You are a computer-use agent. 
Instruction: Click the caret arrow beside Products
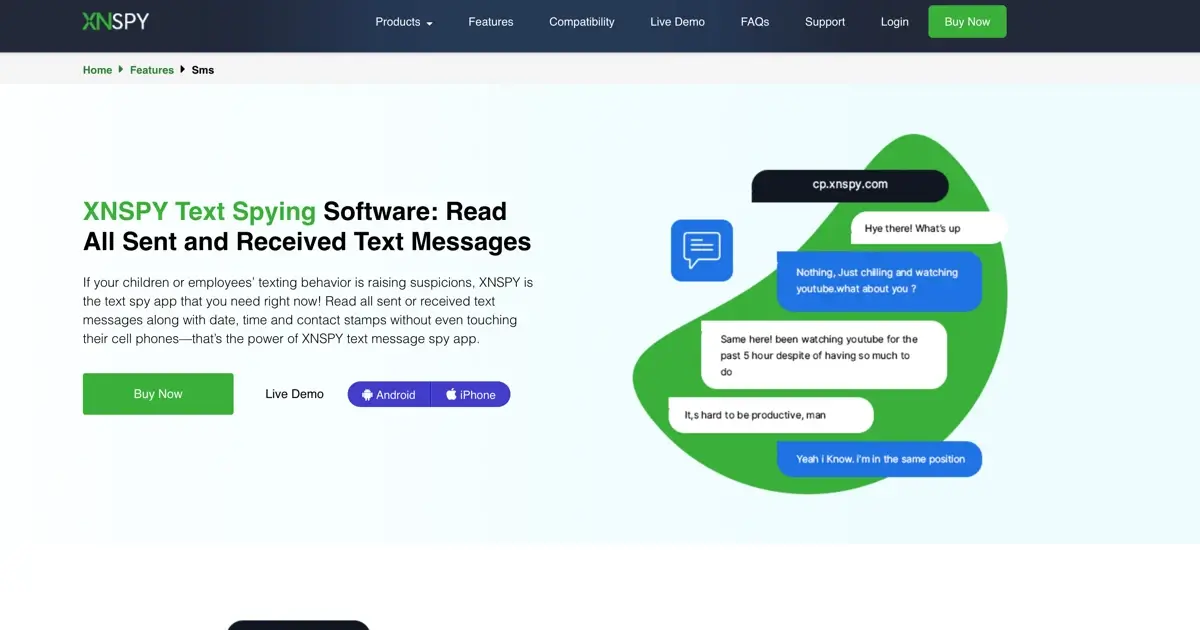tap(429, 23)
